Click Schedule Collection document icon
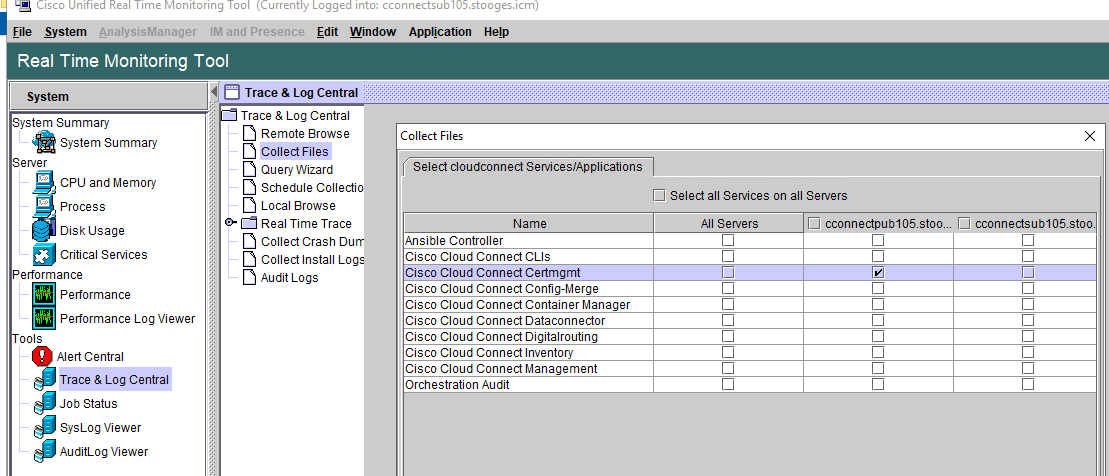Screen dimensions: 1109x476 point(249,187)
